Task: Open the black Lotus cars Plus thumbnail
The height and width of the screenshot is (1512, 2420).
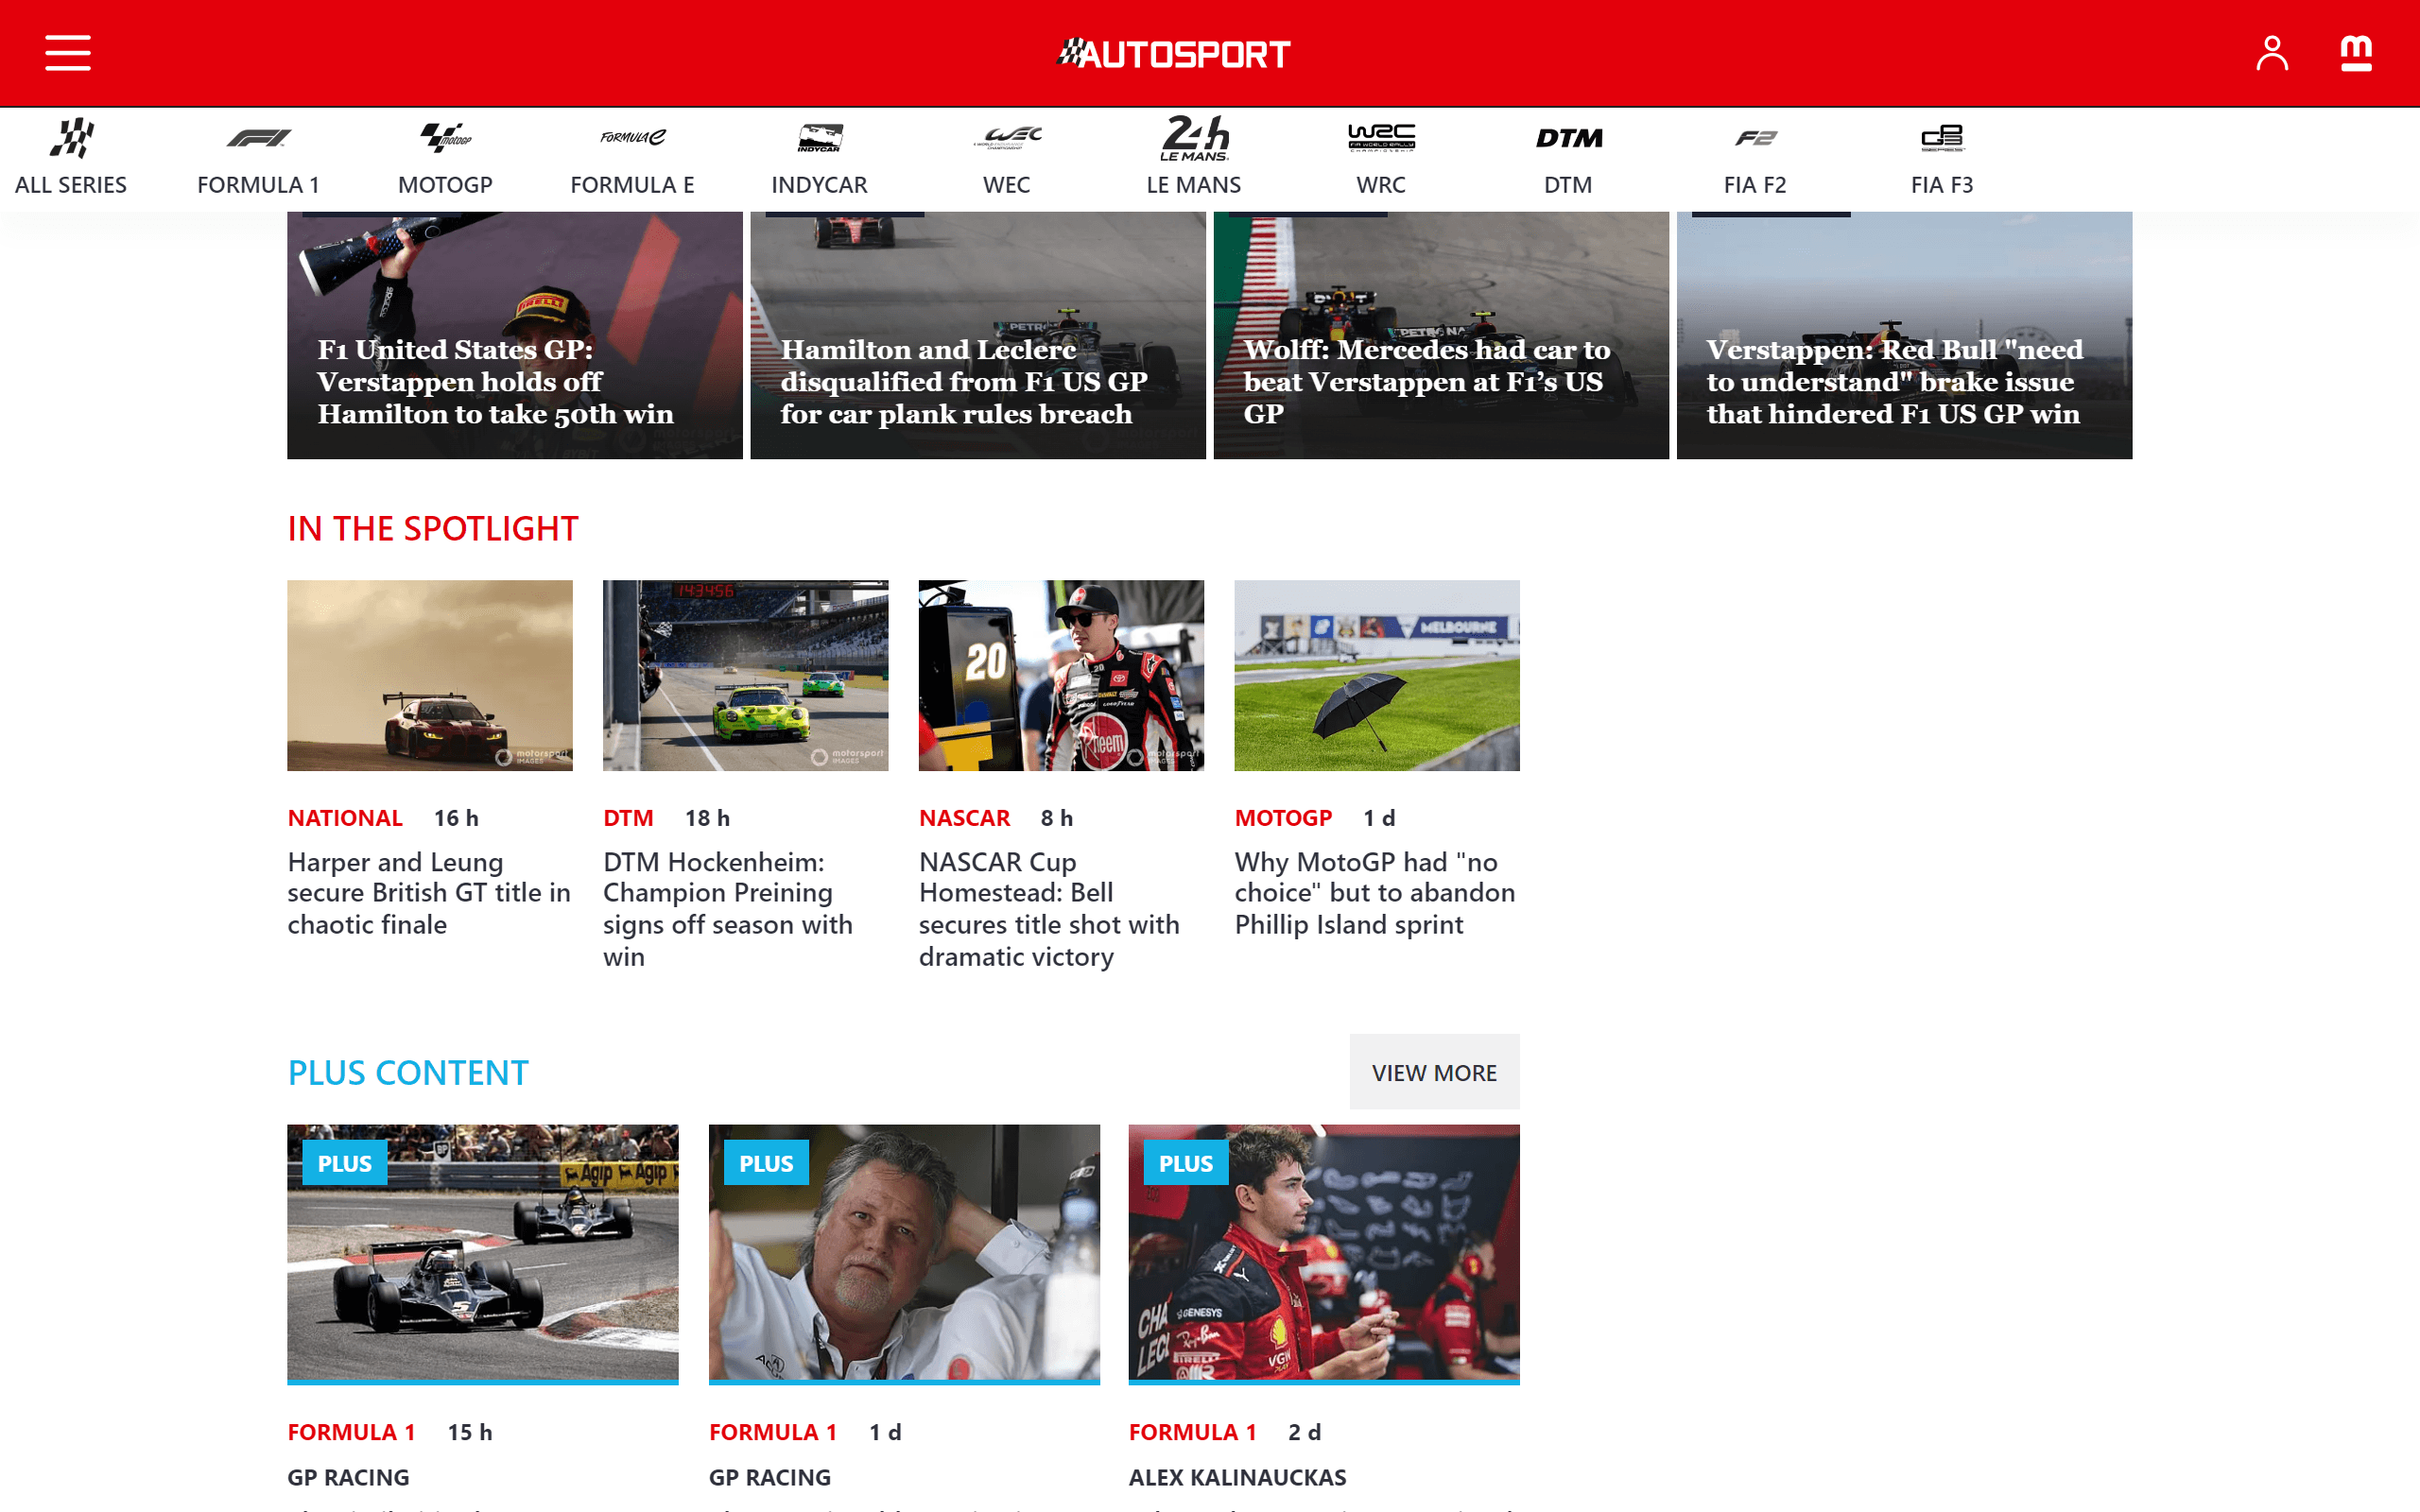Action: pos(483,1253)
